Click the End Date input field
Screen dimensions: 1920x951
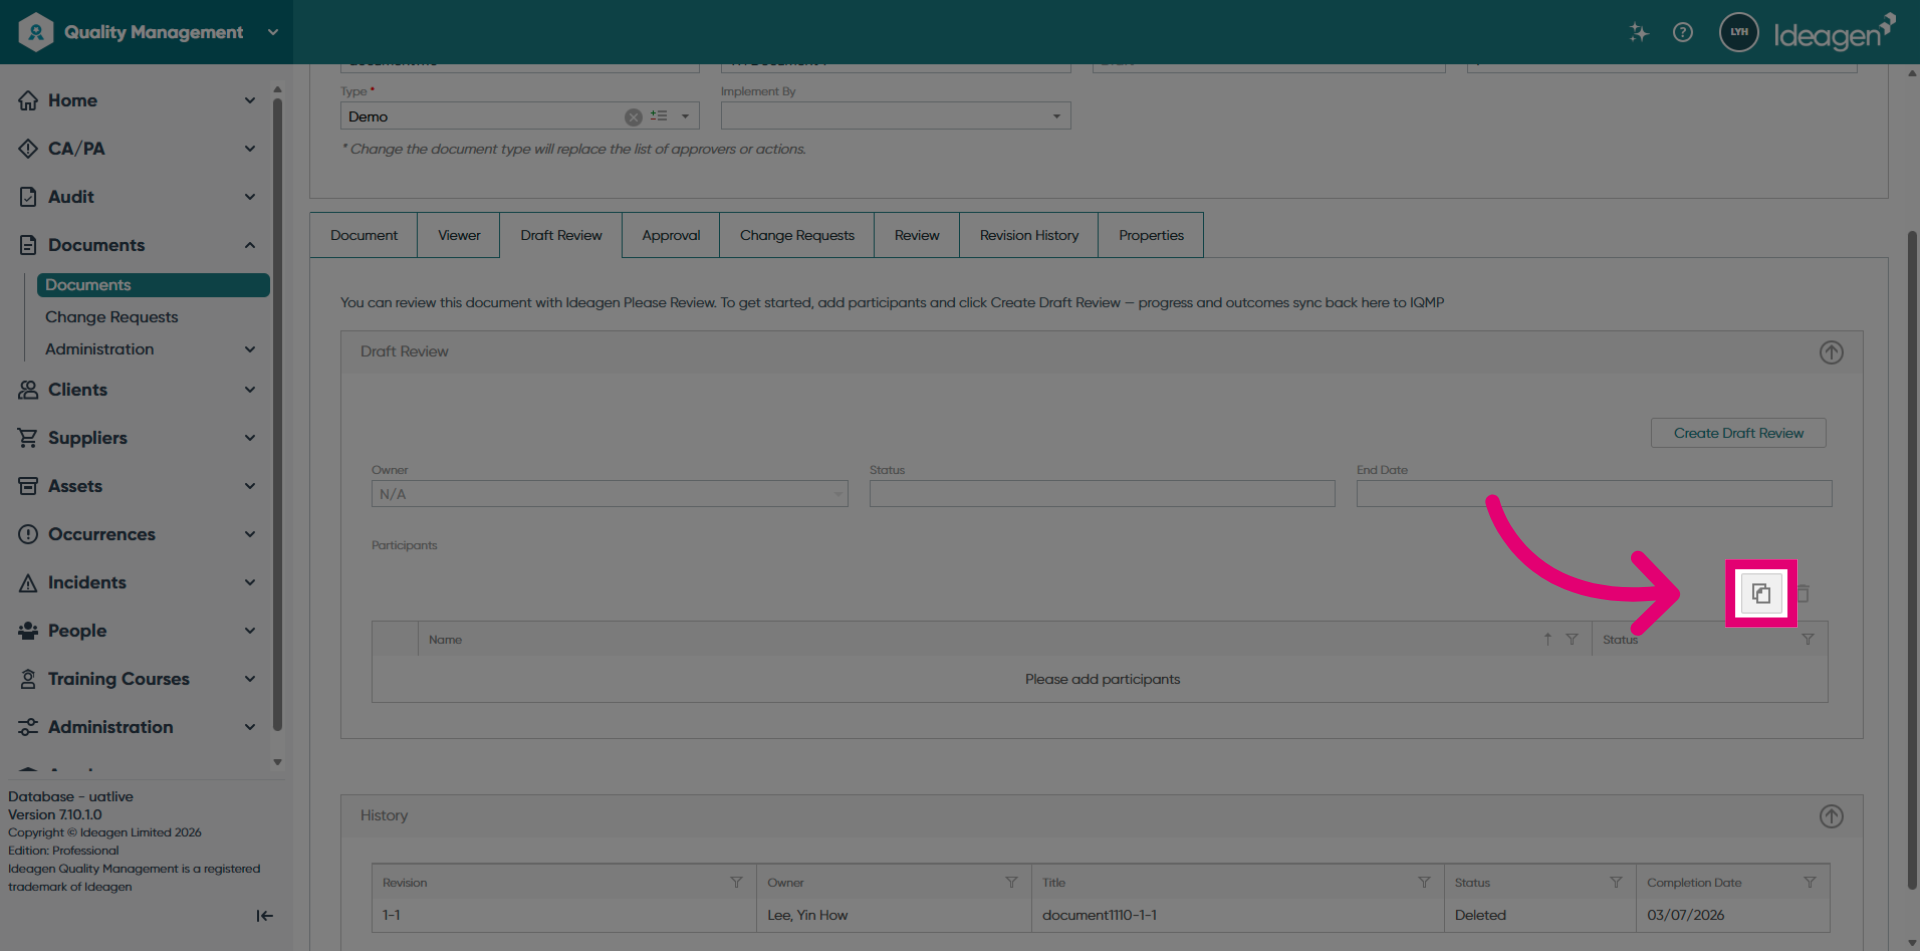(1594, 493)
